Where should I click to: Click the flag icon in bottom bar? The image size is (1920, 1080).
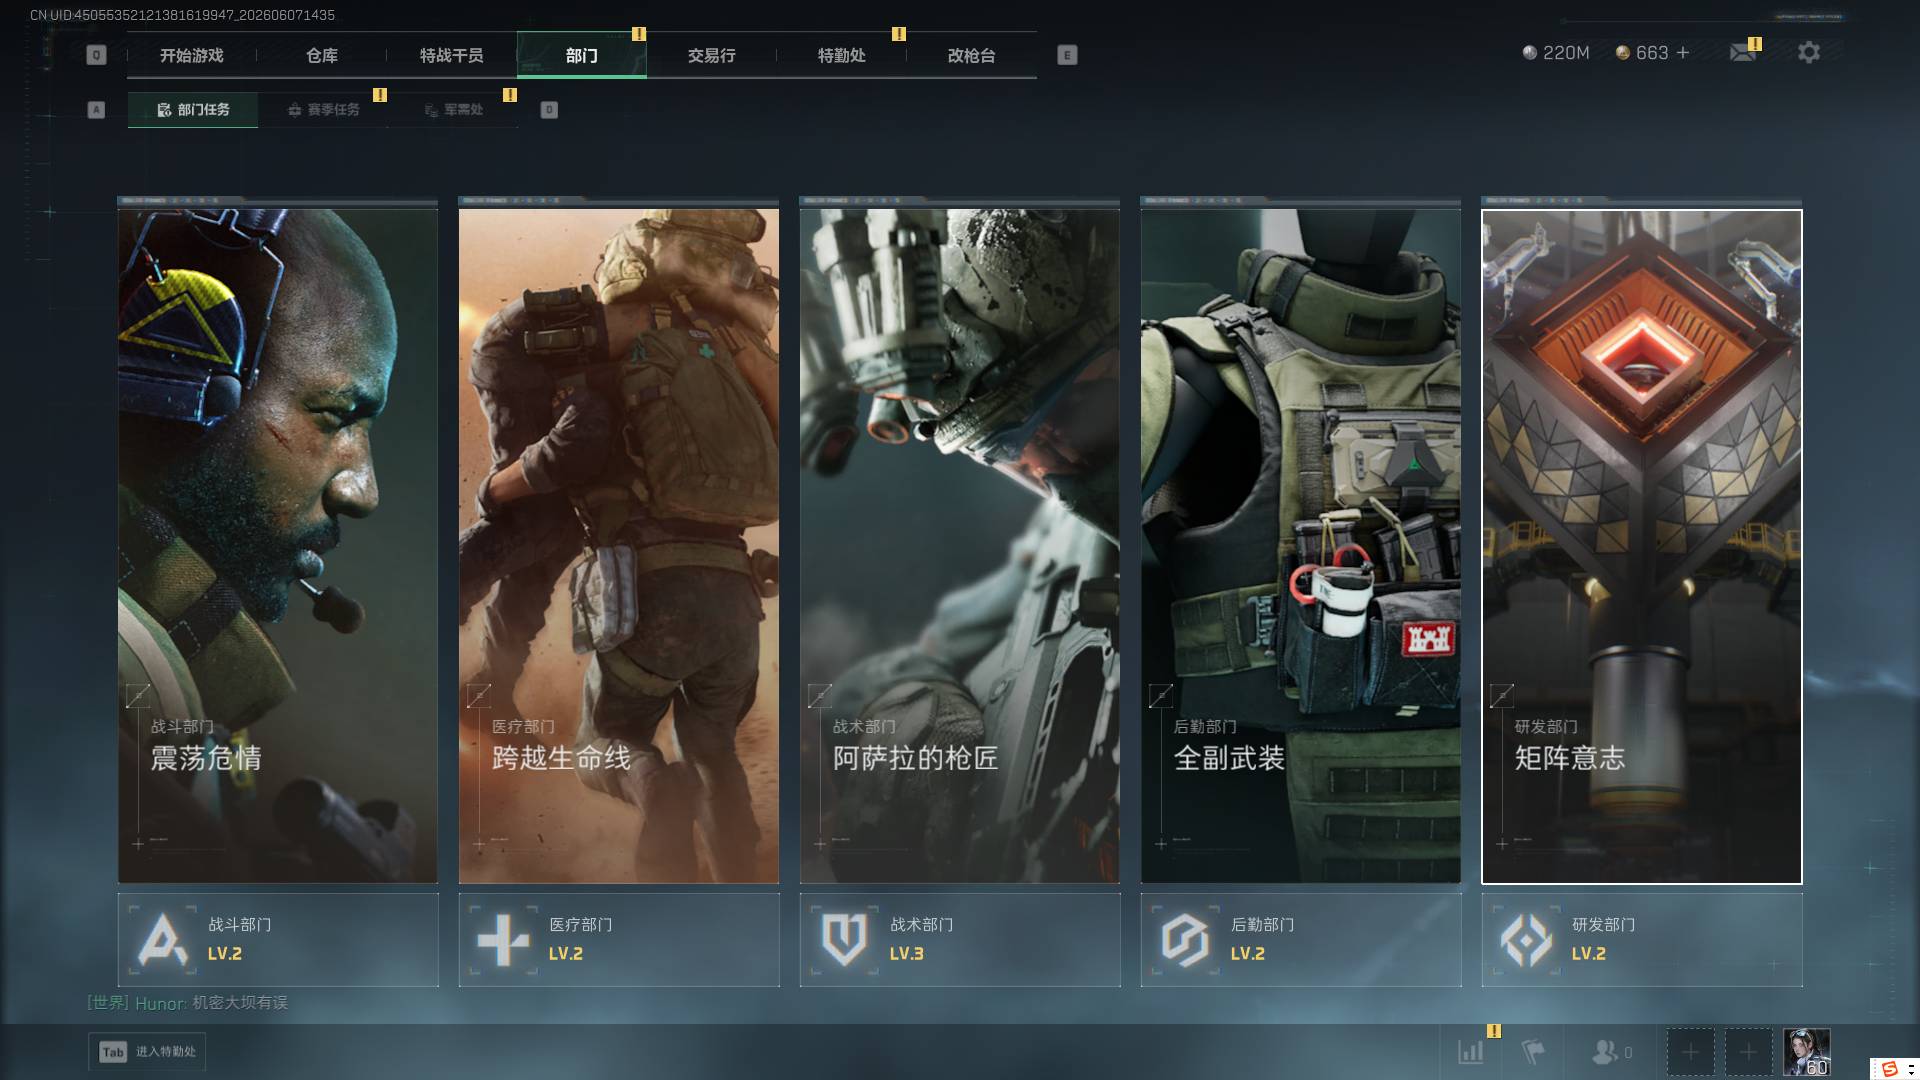click(x=1532, y=1052)
